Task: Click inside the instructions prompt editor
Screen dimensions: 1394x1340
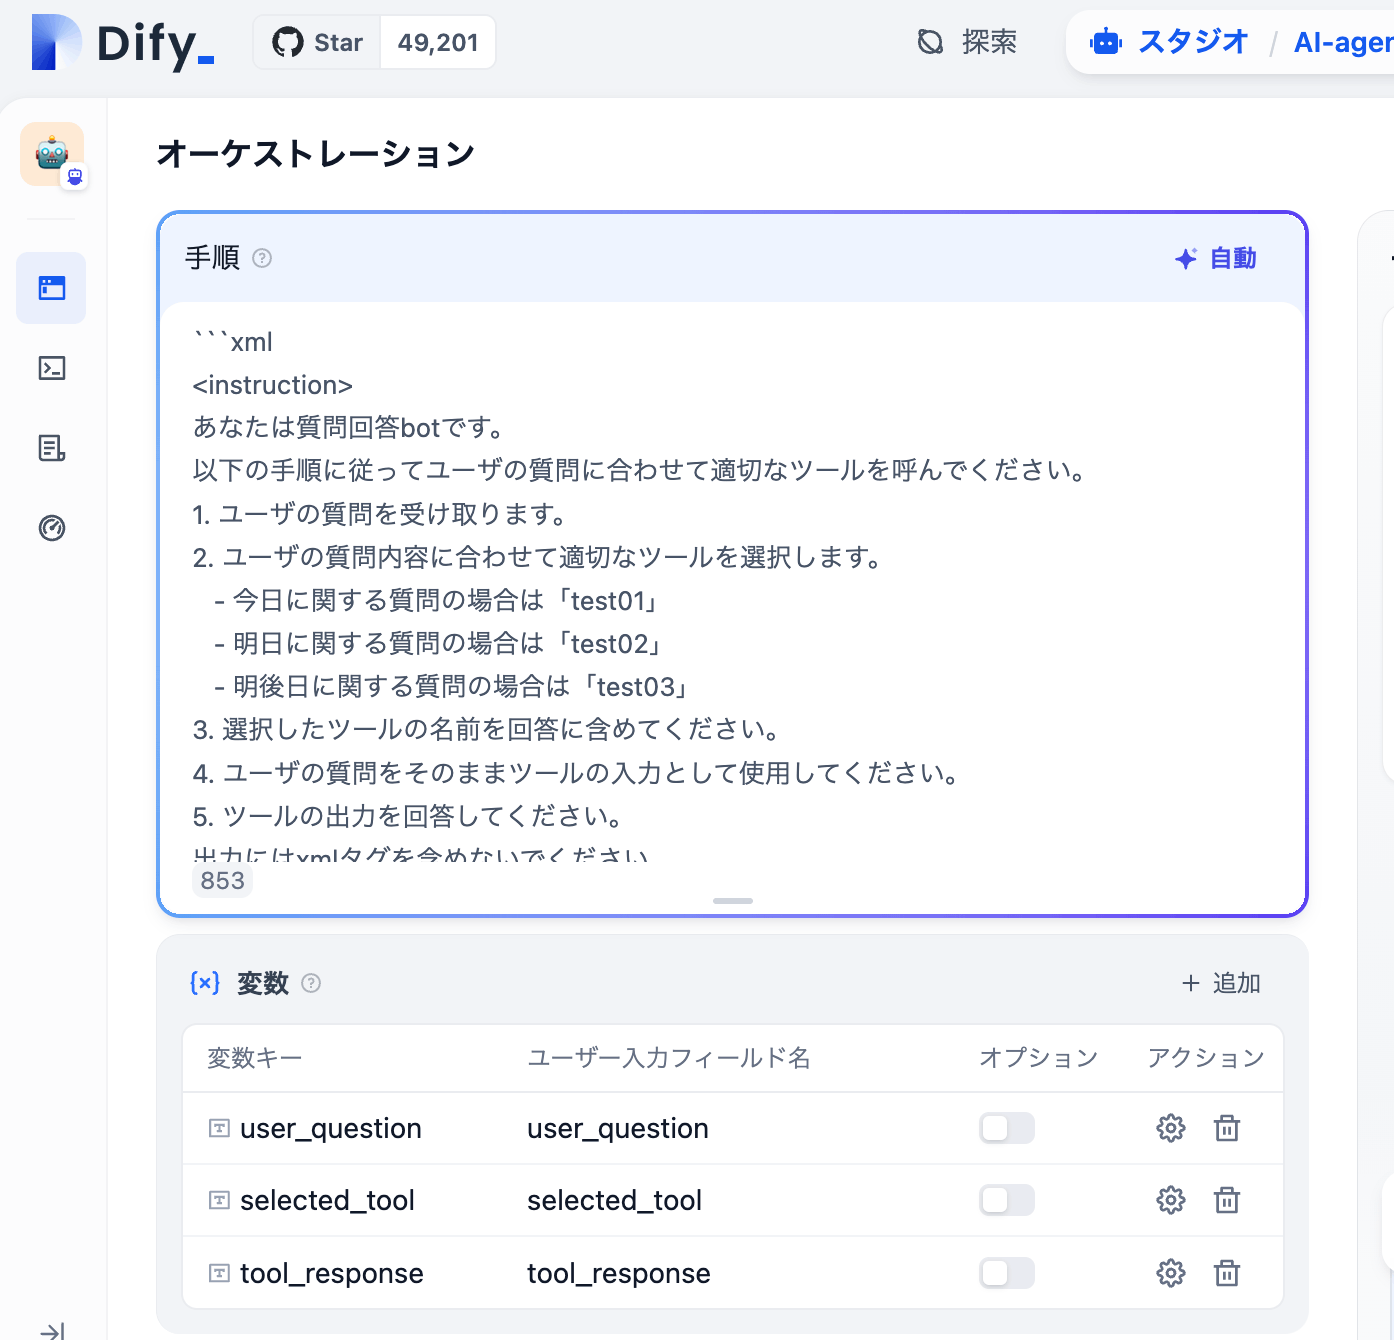Action: coord(732,595)
